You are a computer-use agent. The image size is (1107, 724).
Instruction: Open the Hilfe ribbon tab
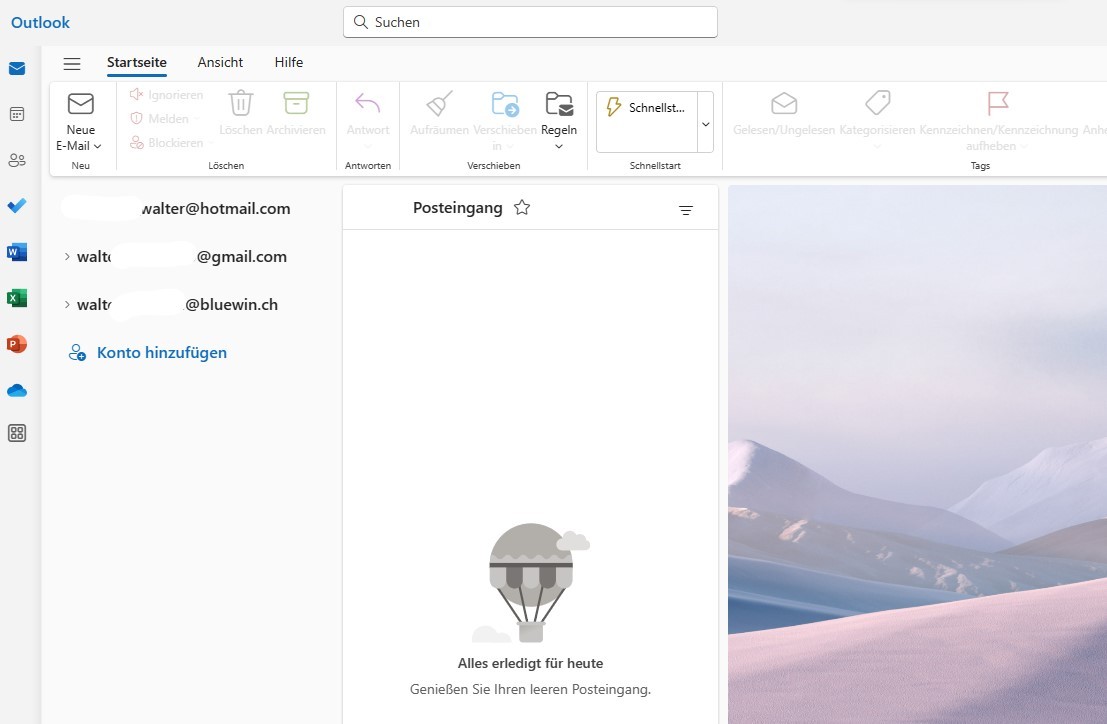(x=288, y=62)
